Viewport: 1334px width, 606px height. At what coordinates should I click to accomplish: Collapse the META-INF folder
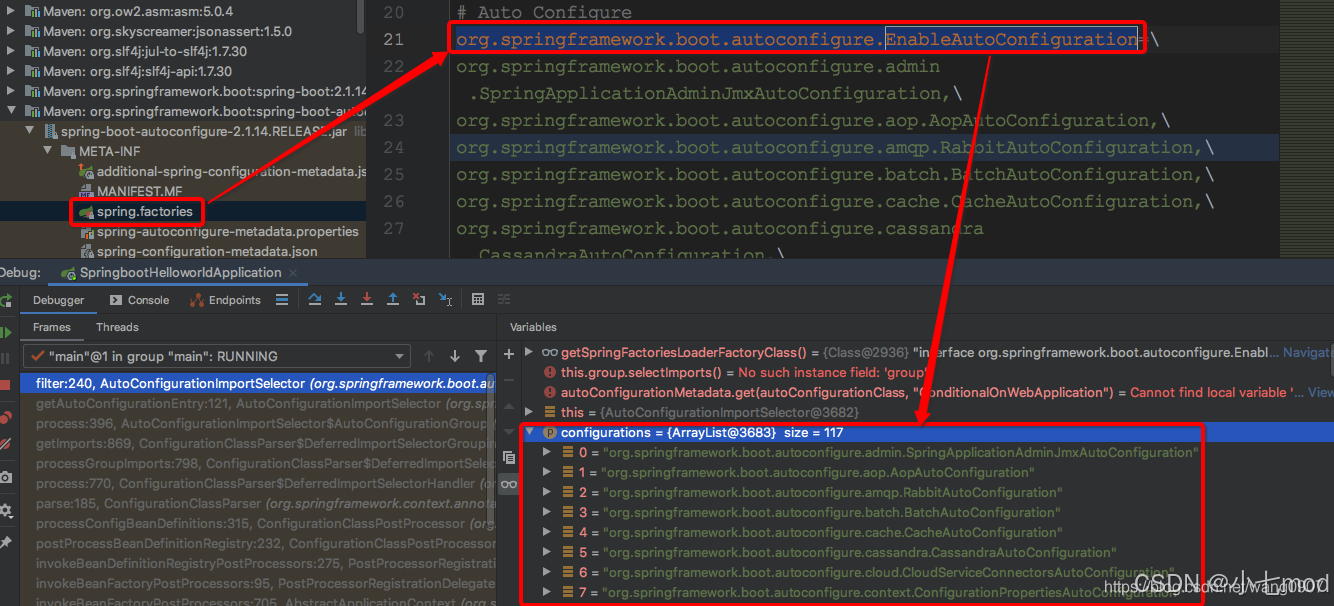[47, 151]
